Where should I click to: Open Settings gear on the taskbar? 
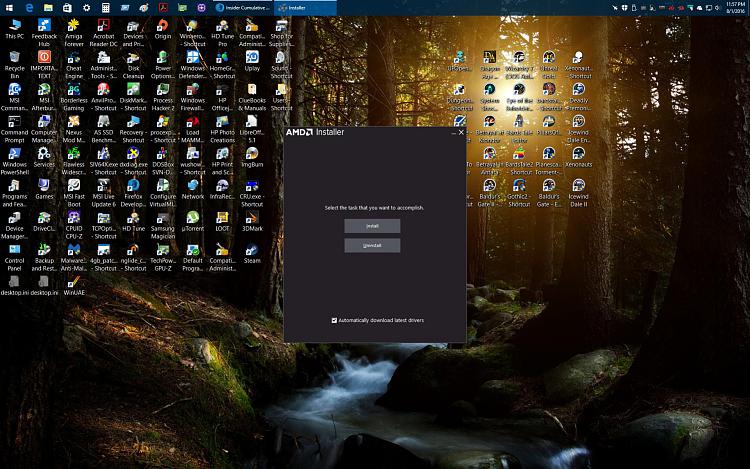point(87,8)
